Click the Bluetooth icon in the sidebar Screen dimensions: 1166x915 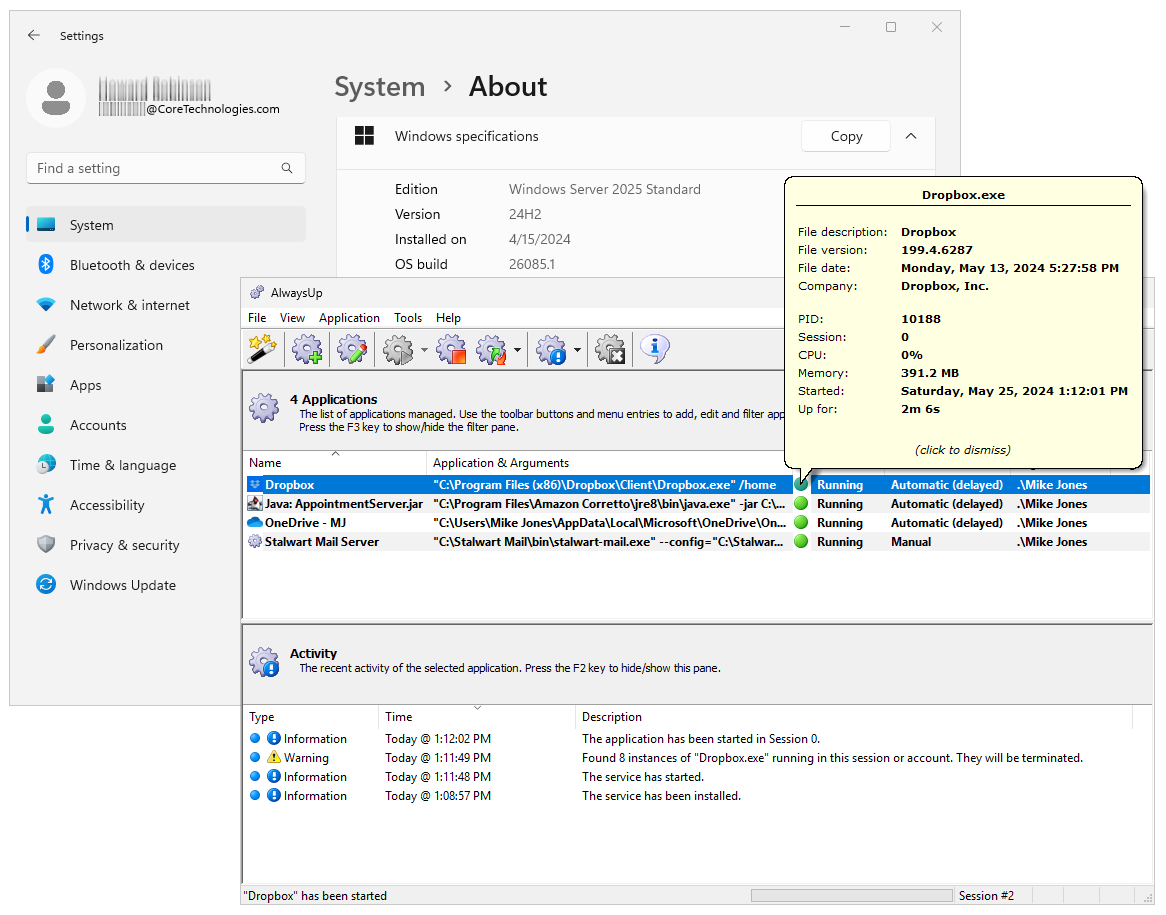pos(46,264)
